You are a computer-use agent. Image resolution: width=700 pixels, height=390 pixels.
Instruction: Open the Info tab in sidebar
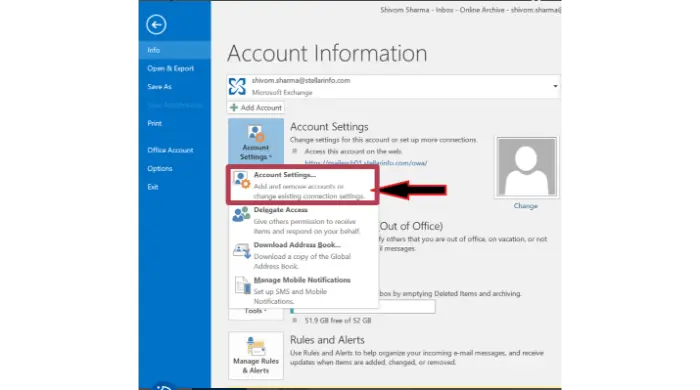[x=175, y=50]
